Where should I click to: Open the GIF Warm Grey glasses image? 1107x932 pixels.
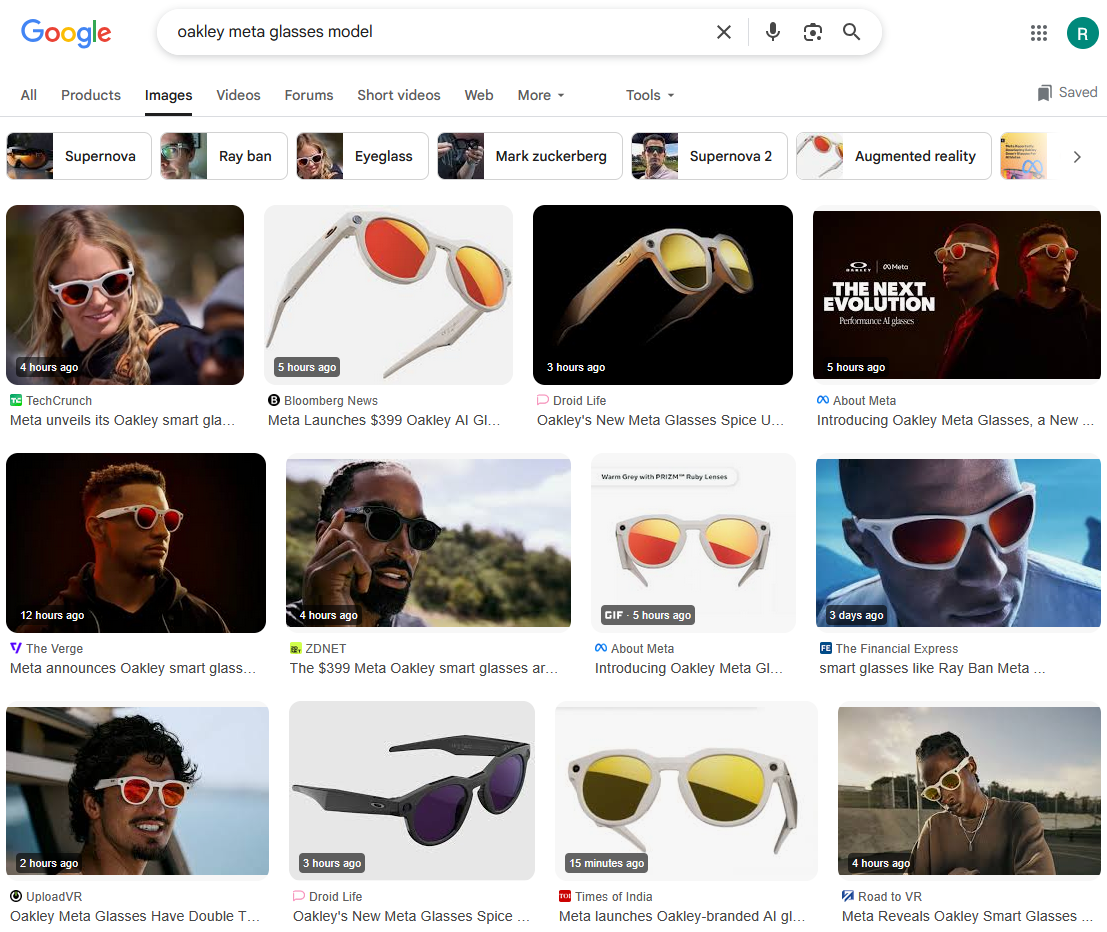click(x=693, y=543)
